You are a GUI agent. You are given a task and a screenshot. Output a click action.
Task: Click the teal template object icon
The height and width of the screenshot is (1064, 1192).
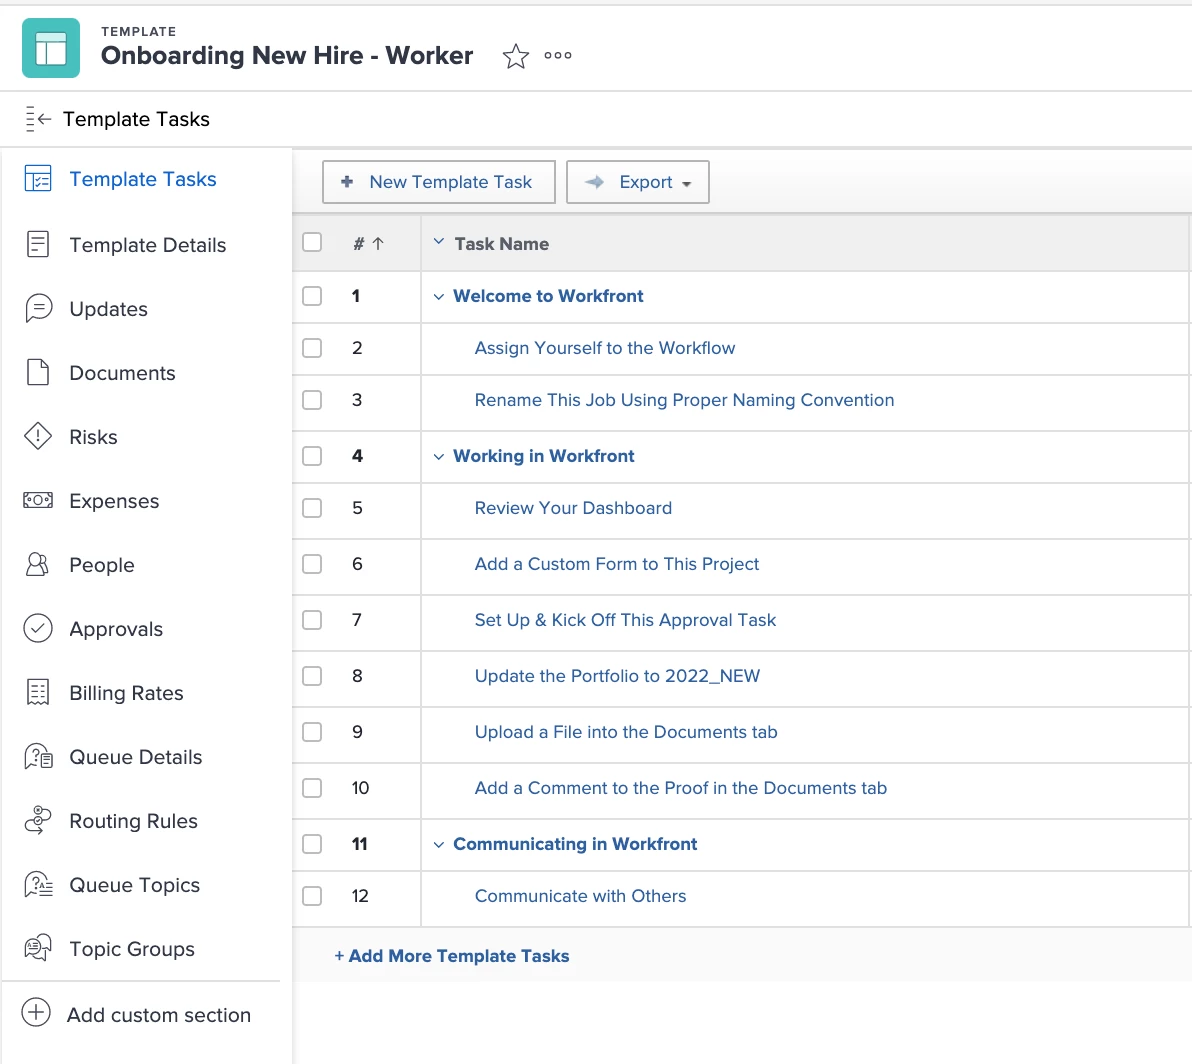pyautogui.click(x=51, y=48)
